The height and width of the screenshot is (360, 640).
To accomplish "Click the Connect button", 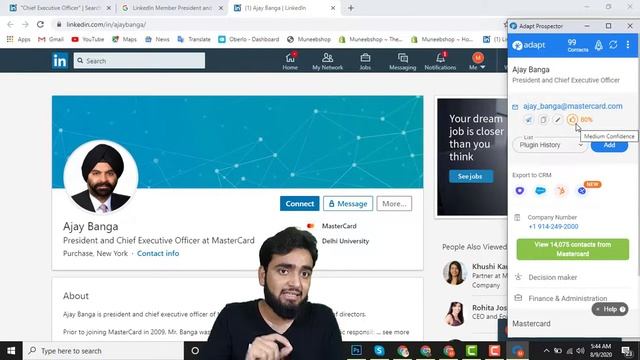I will [x=300, y=204].
